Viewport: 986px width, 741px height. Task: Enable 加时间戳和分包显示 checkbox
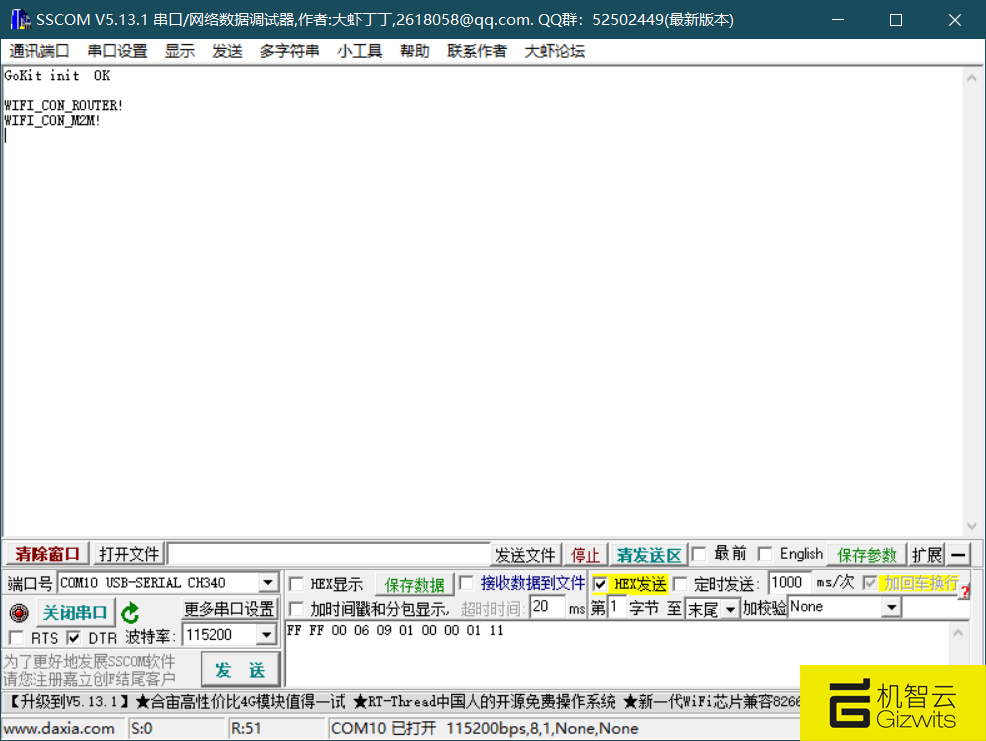pos(296,608)
